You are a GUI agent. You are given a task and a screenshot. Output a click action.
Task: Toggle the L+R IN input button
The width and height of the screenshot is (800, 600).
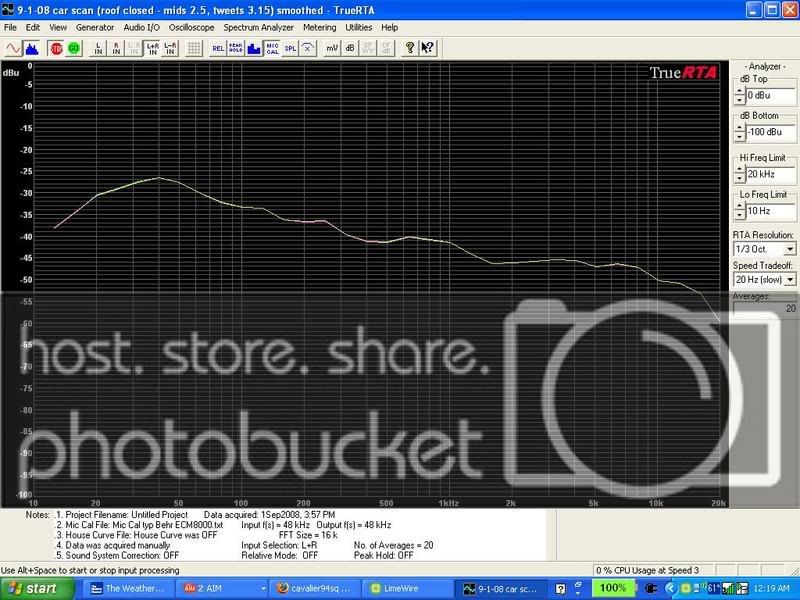[152, 48]
